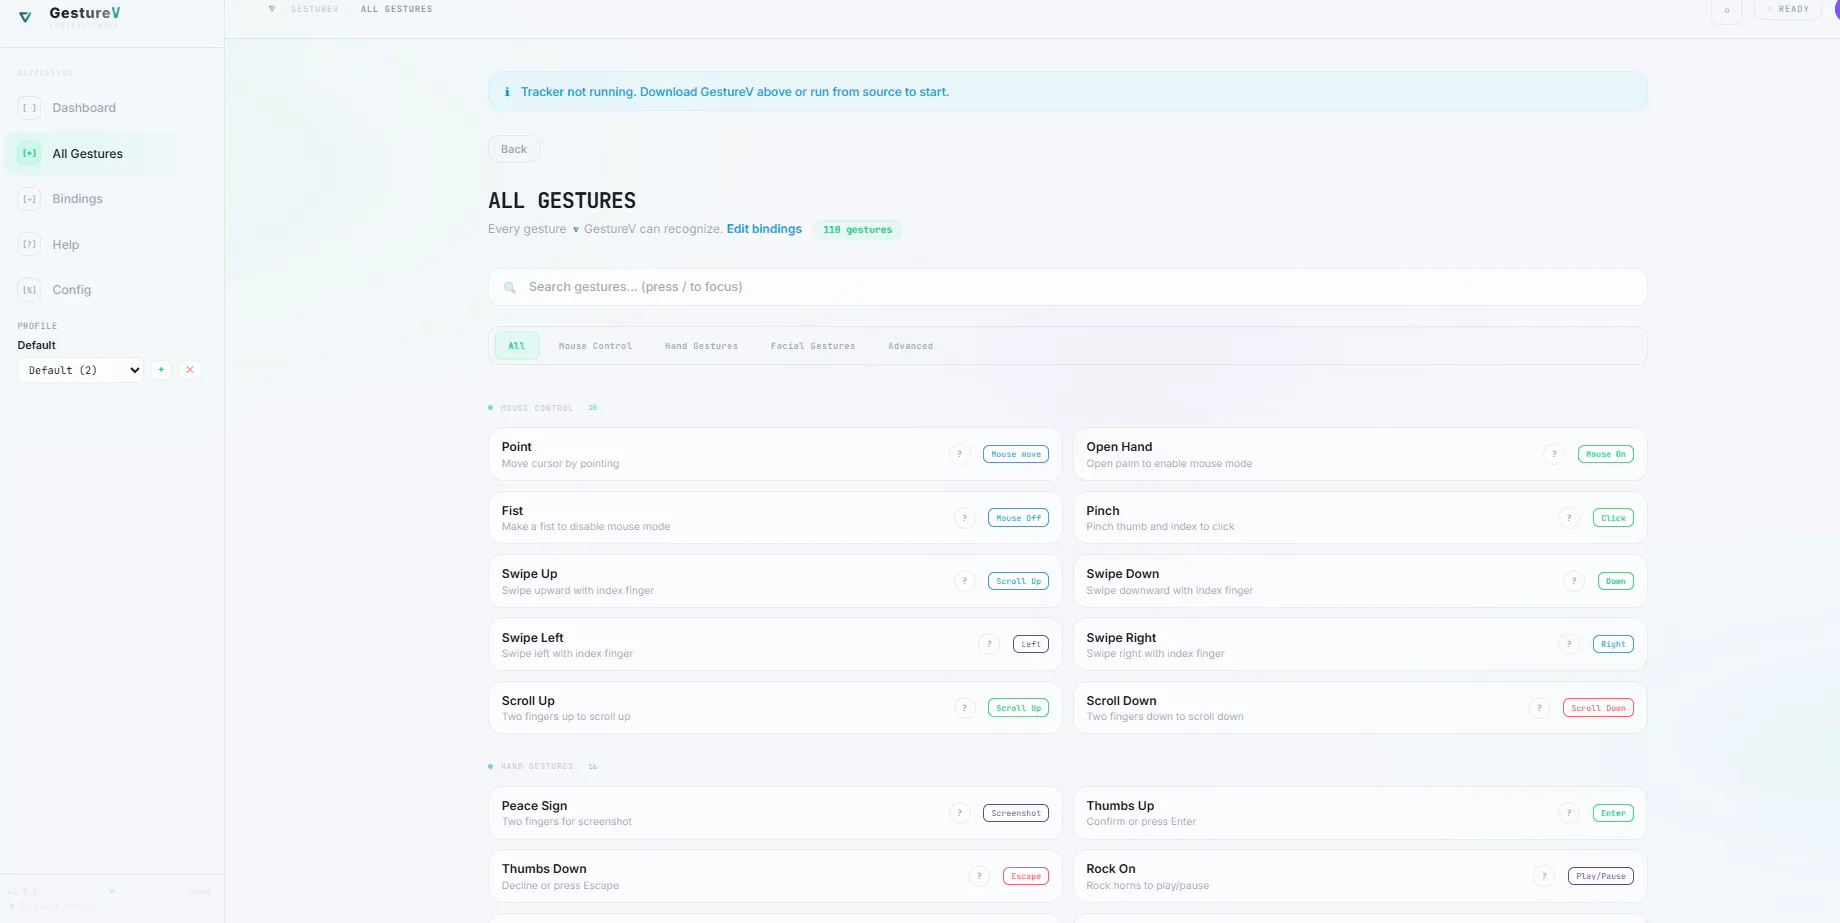Open the help icon for Scroll Down gesture
1840x923 pixels.
coord(1540,708)
